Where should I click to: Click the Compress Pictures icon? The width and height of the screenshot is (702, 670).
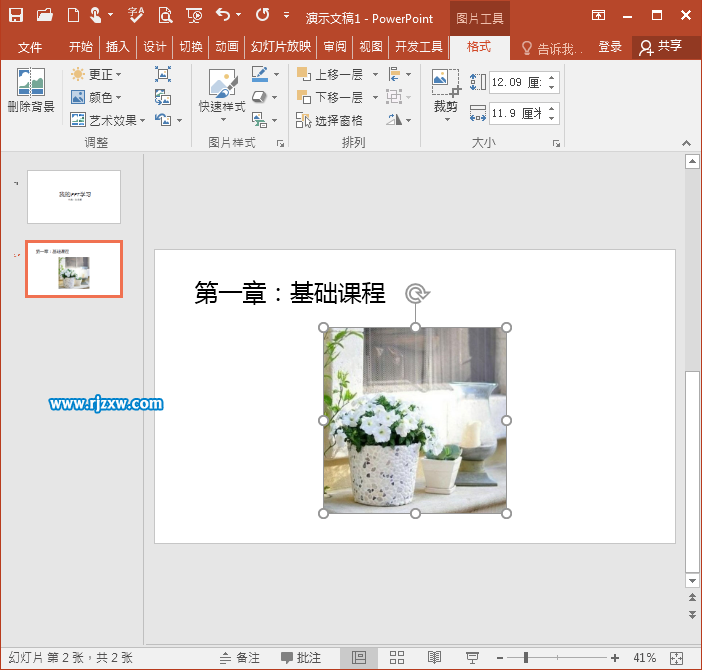point(163,74)
